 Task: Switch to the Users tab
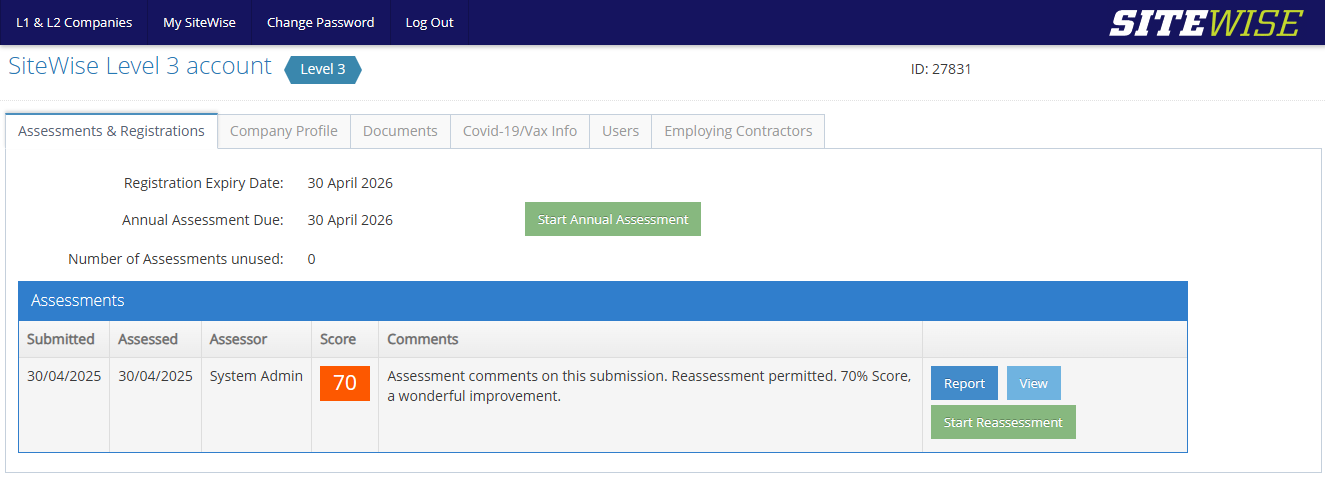click(x=620, y=131)
